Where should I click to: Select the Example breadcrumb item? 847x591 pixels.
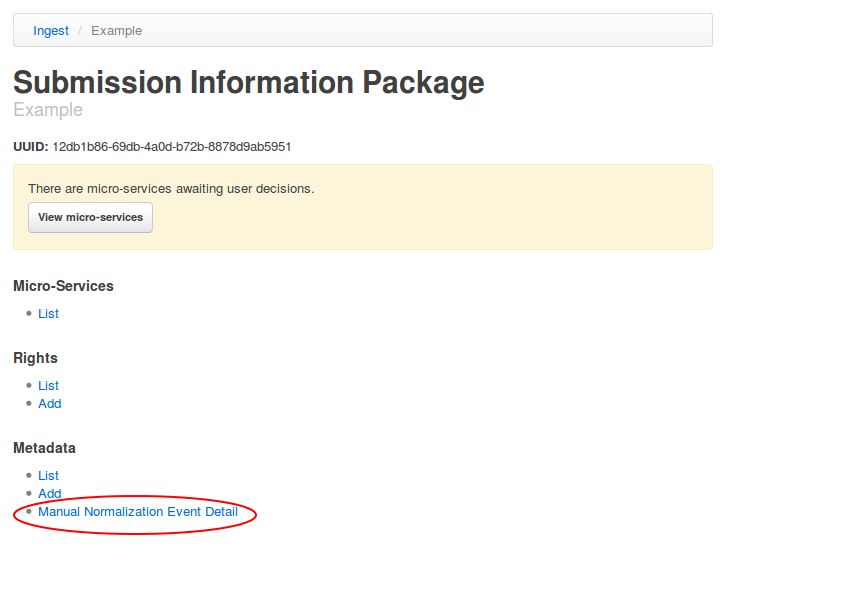[x=116, y=31]
